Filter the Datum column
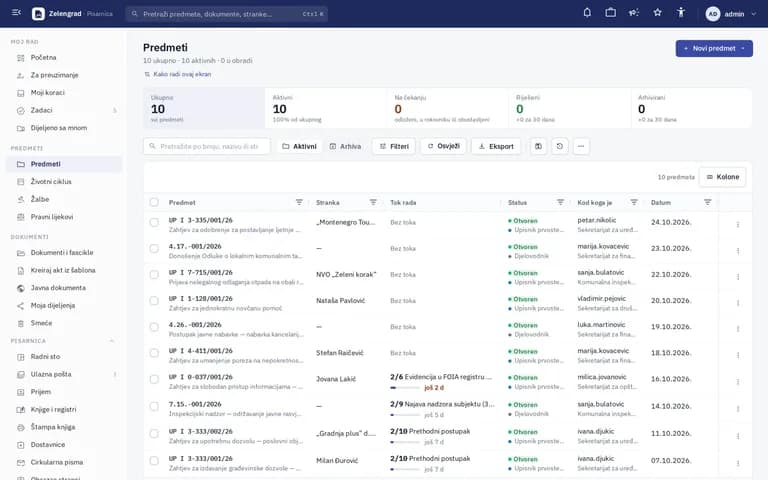768x480 pixels. (707, 202)
